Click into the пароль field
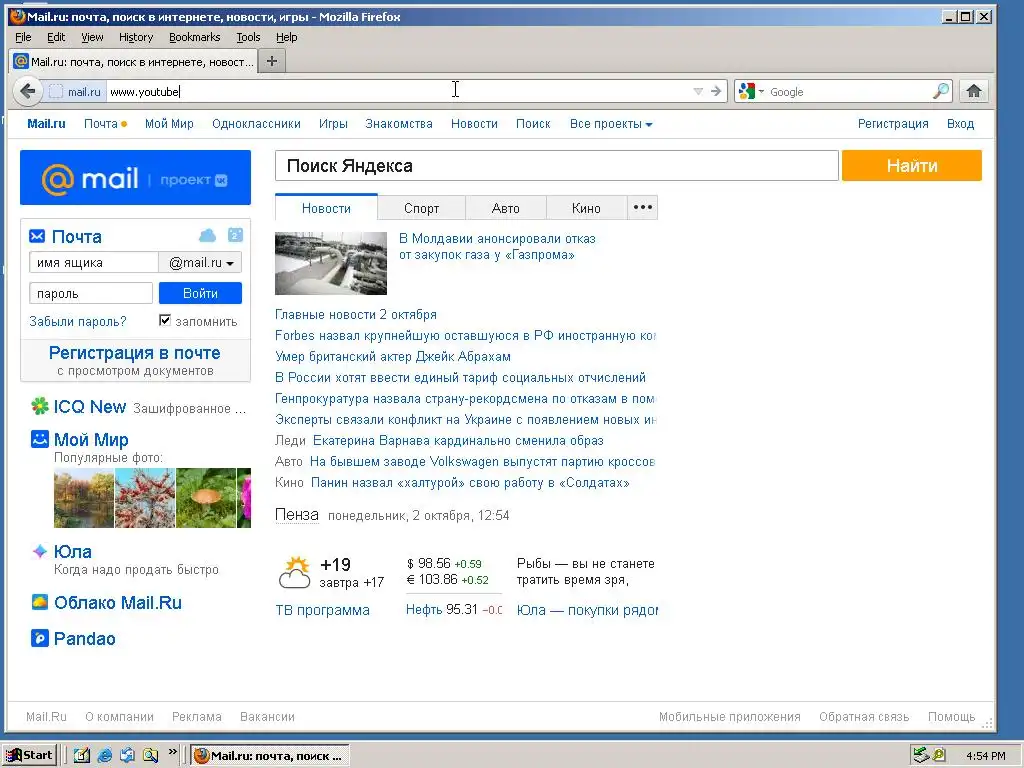This screenshot has width=1024, height=768. click(91, 293)
